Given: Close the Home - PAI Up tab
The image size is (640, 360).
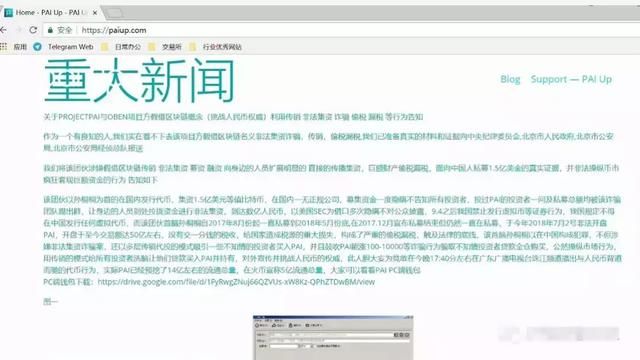Looking at the screenshot, I should pyautogui.click(x=95, y=13).
